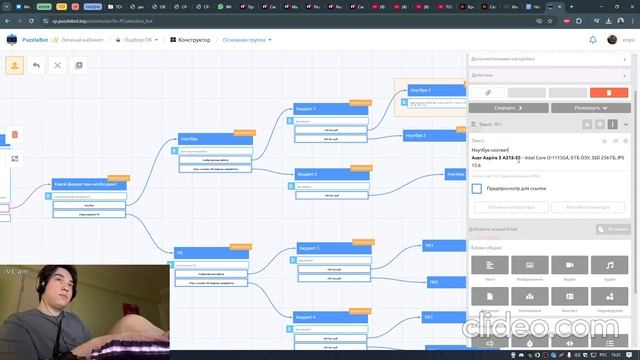
Task: Undo the last constructor action
Action: 36,65
